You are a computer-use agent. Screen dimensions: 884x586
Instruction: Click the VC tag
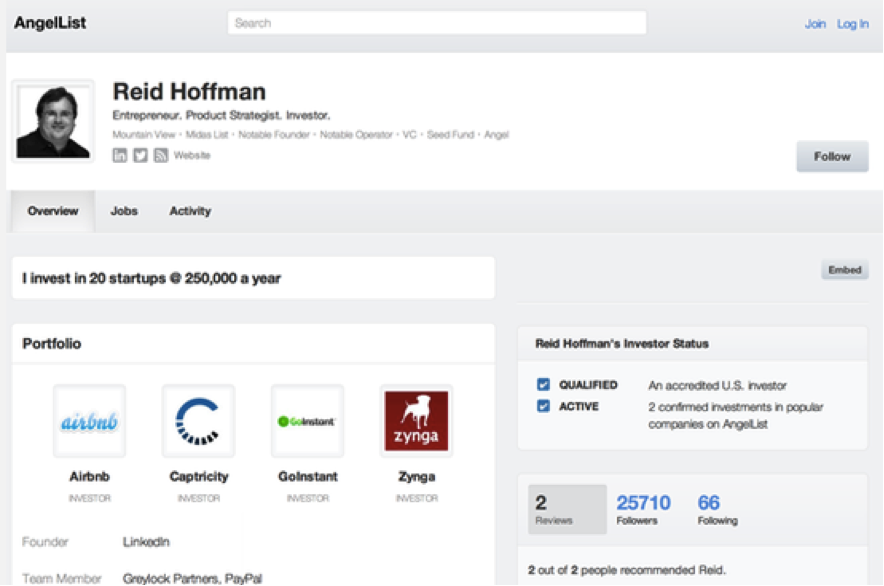409,134
